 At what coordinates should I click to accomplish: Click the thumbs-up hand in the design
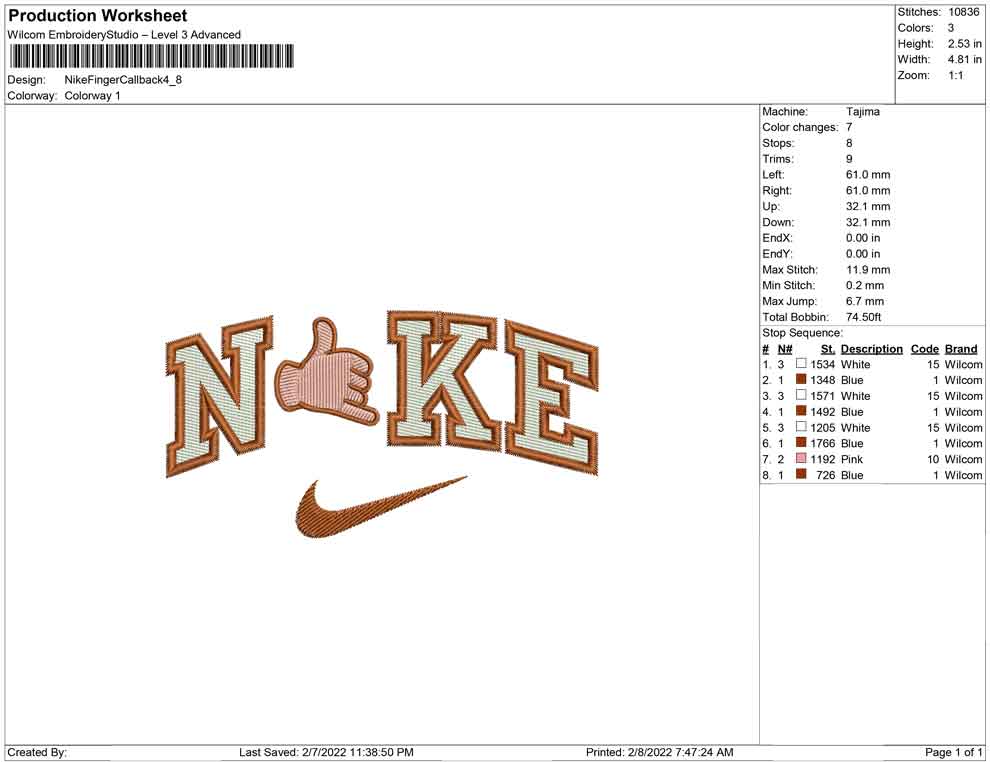tap(326, 372)
